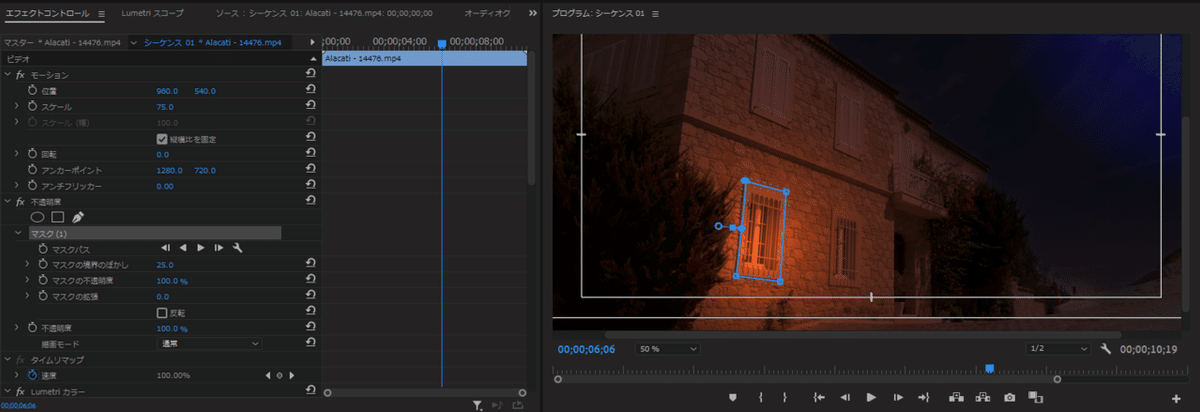Open the comparison view button

pyautogui.click(x=1036, y=397)
